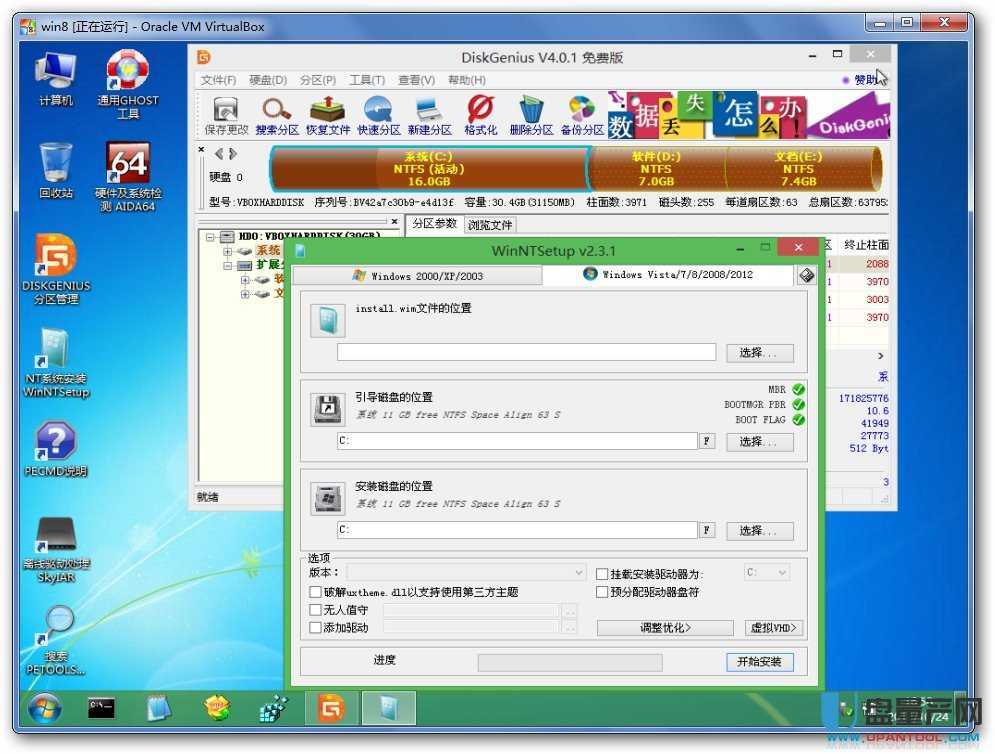
Task: Click the 保存更改 toolbar icon
Action: pos(225,112)
